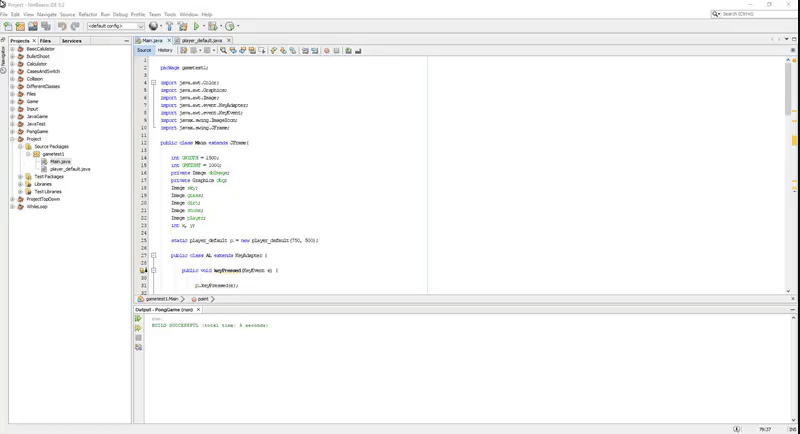Open the Window menu
Image resolution: width=800 pixels, height=434 pixels.
click(189, 14)
